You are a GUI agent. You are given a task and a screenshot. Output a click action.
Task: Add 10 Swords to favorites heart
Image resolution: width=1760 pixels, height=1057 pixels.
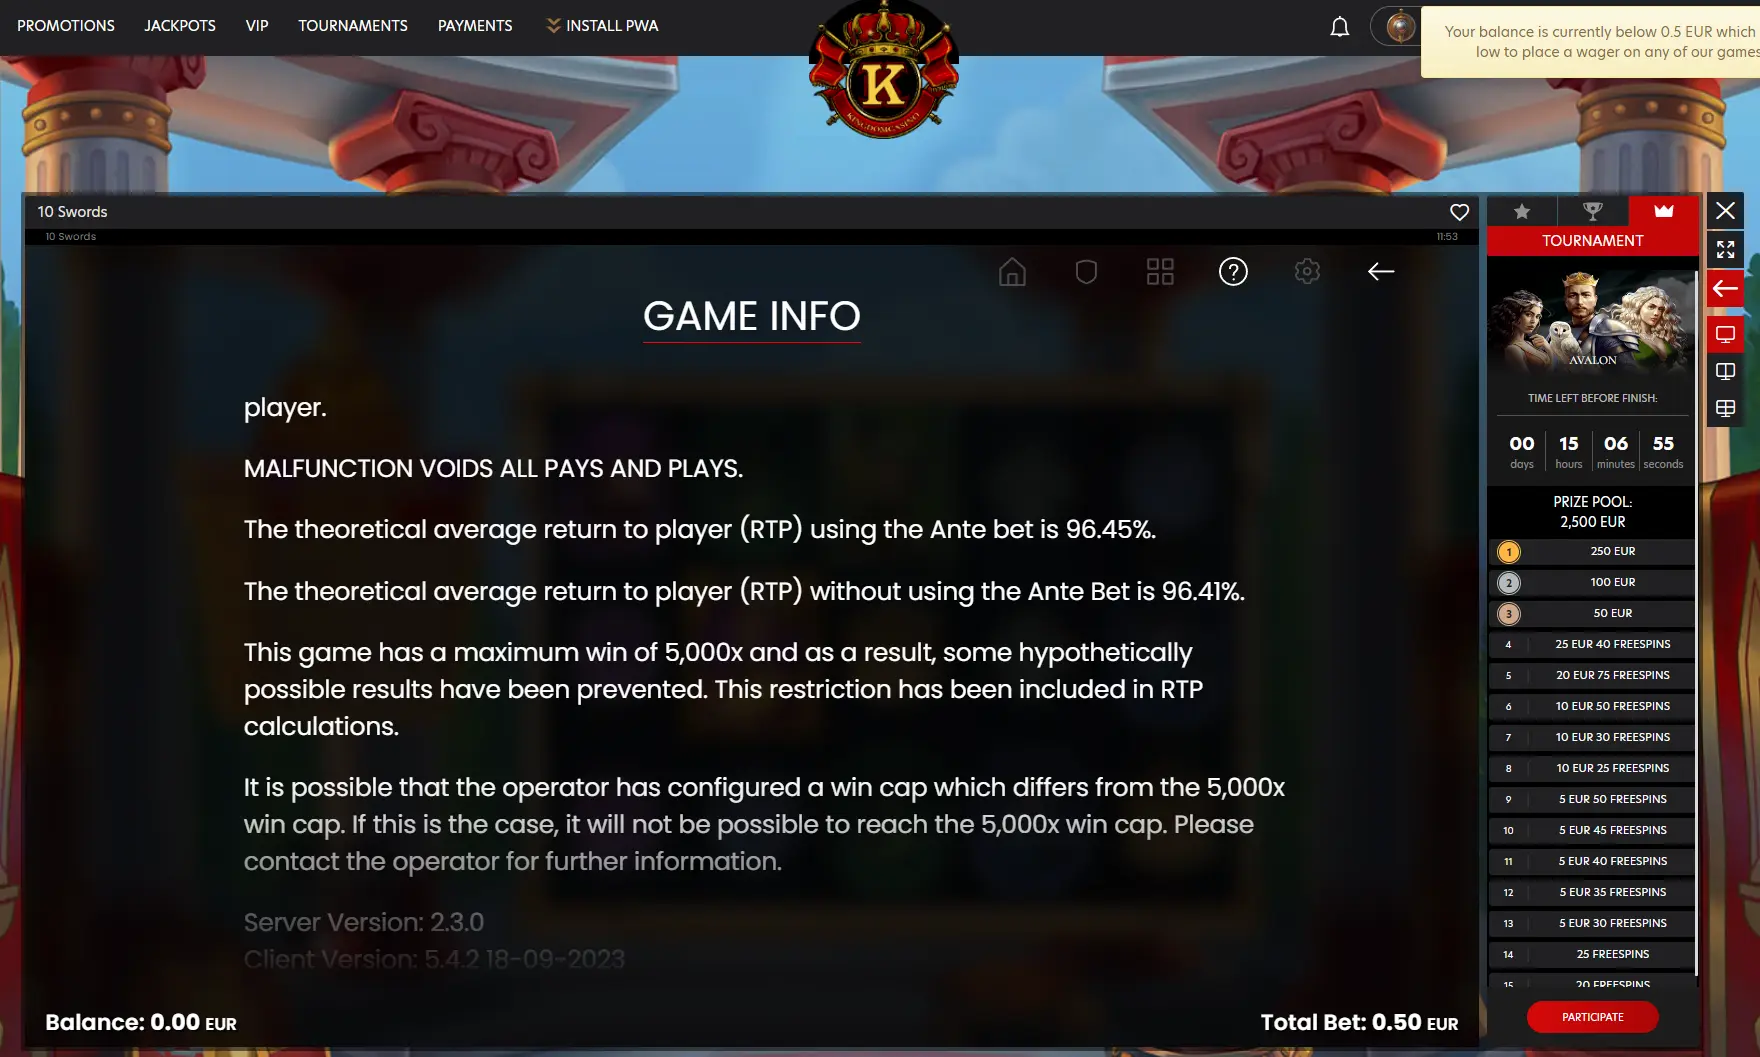pyautogui.click(x=1459, y=212)
